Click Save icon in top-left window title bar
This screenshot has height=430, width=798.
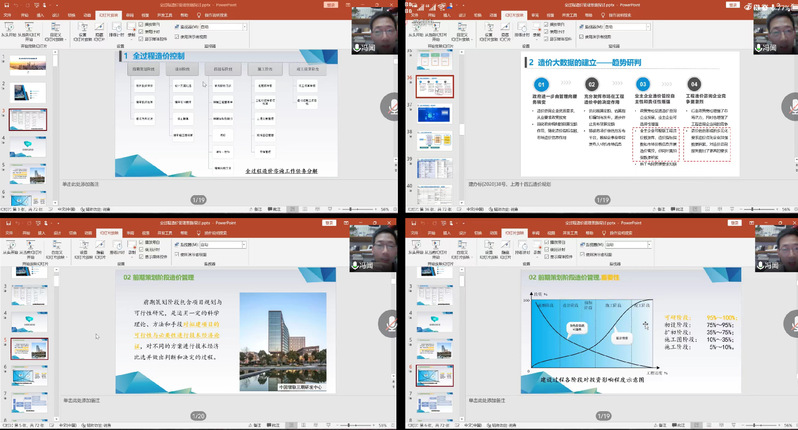click(x=6, y=4)
